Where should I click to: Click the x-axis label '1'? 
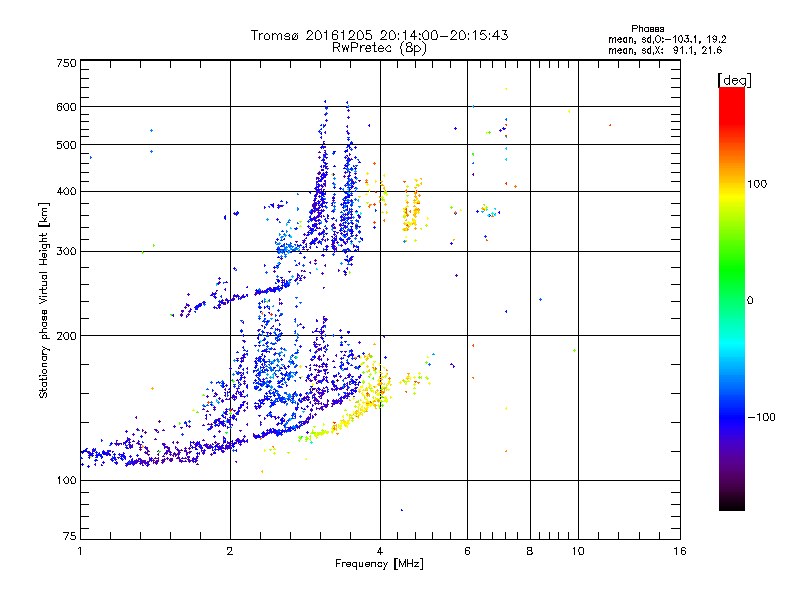point(80,551)
